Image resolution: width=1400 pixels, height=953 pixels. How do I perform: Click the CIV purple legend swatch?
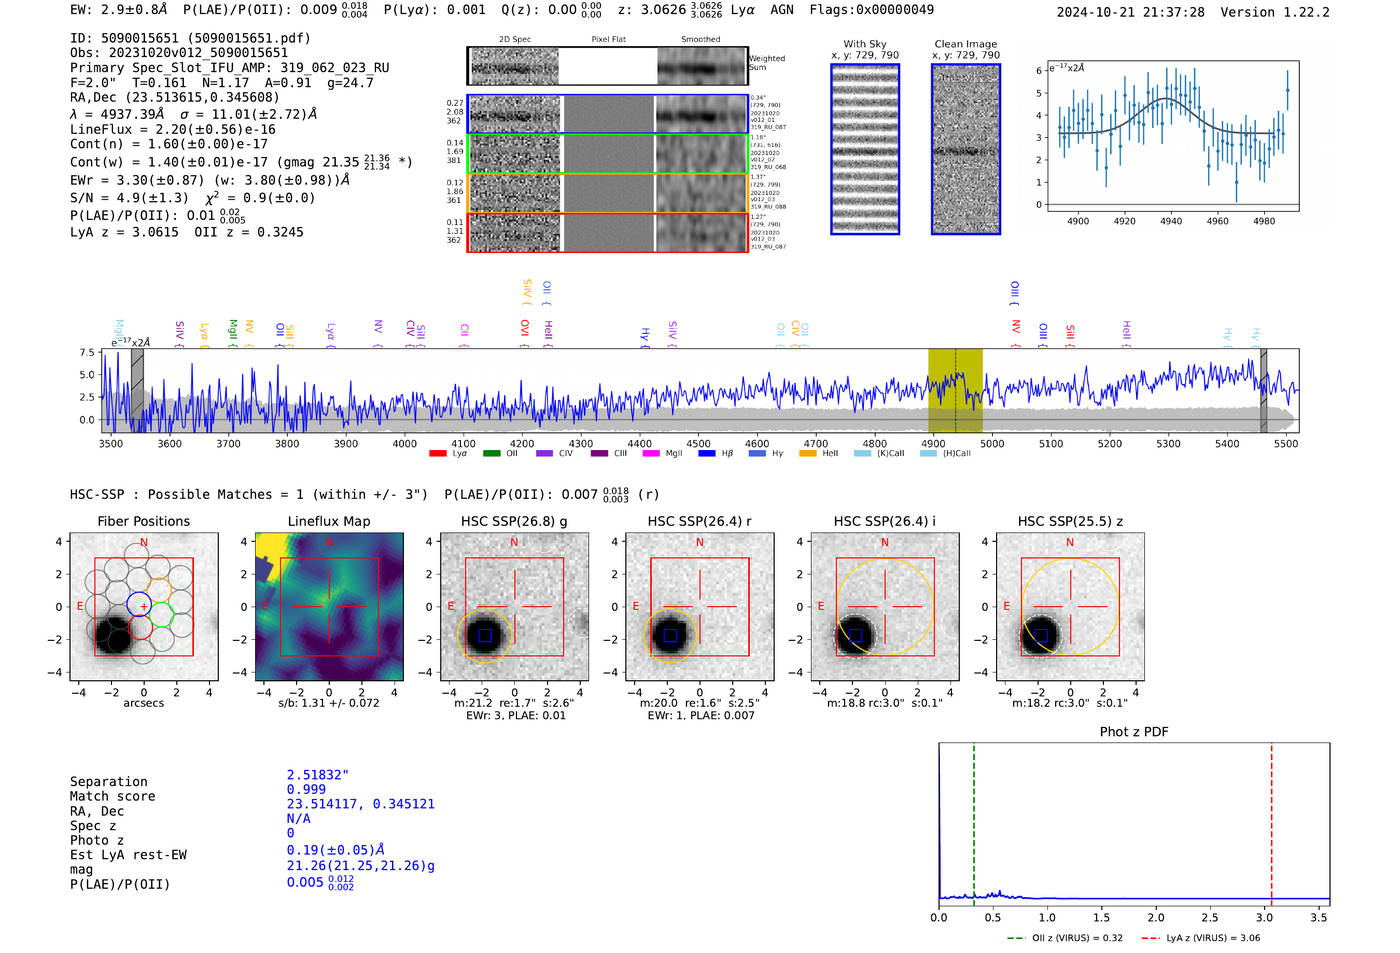pyautogui.click(x=544, y=453)
